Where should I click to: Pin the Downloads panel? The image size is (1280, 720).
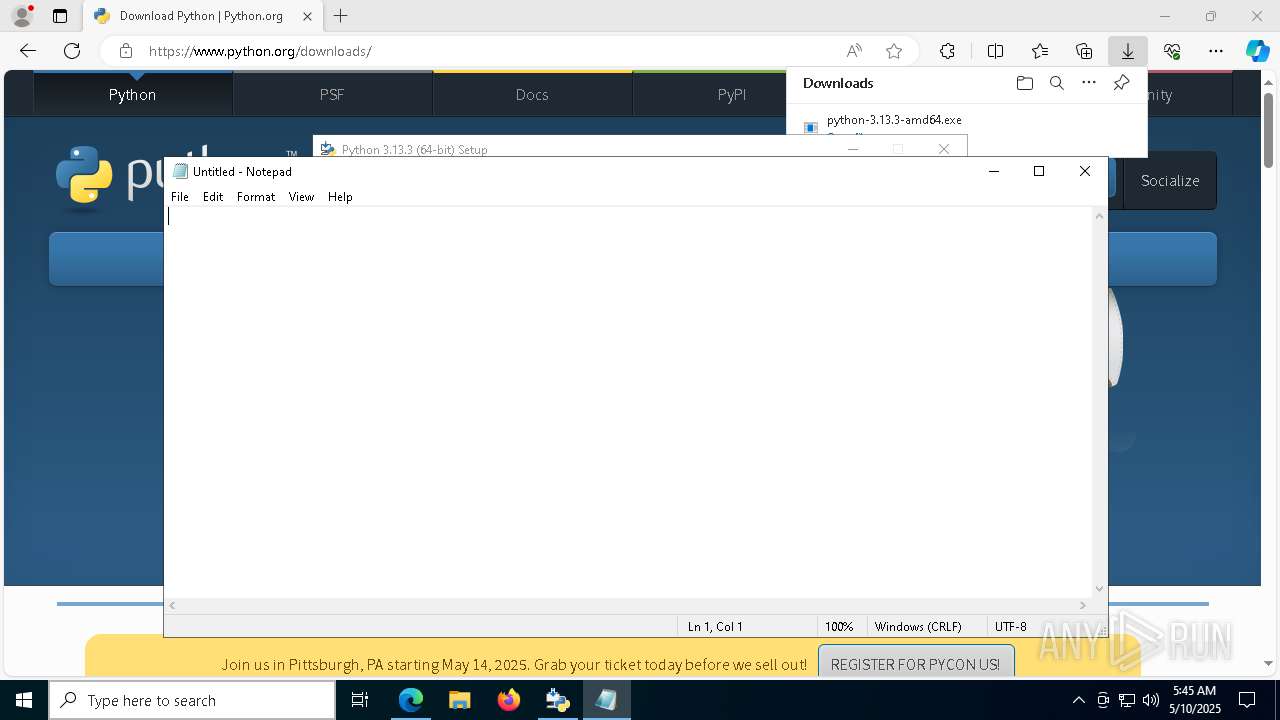click(1121, 83)
